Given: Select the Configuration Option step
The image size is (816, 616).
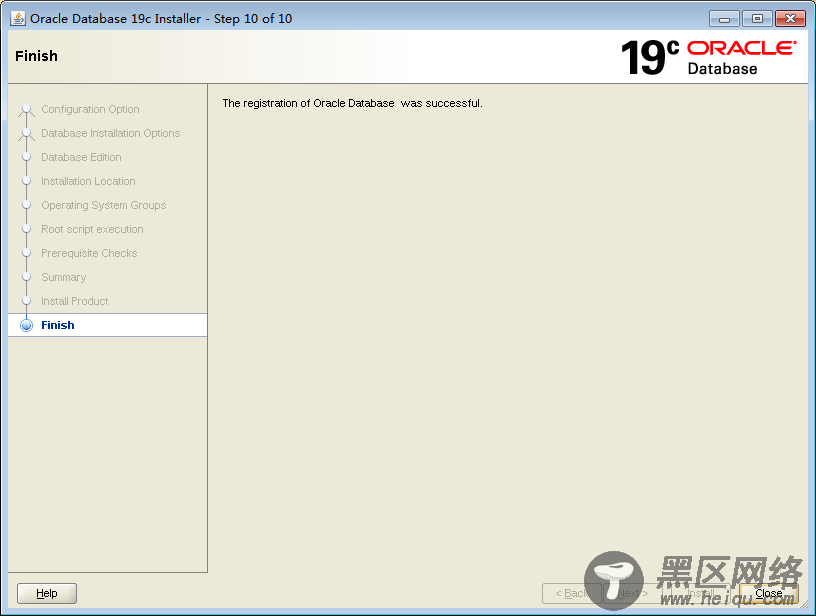Looking at the screenshot, I should [x=90, y=109].
